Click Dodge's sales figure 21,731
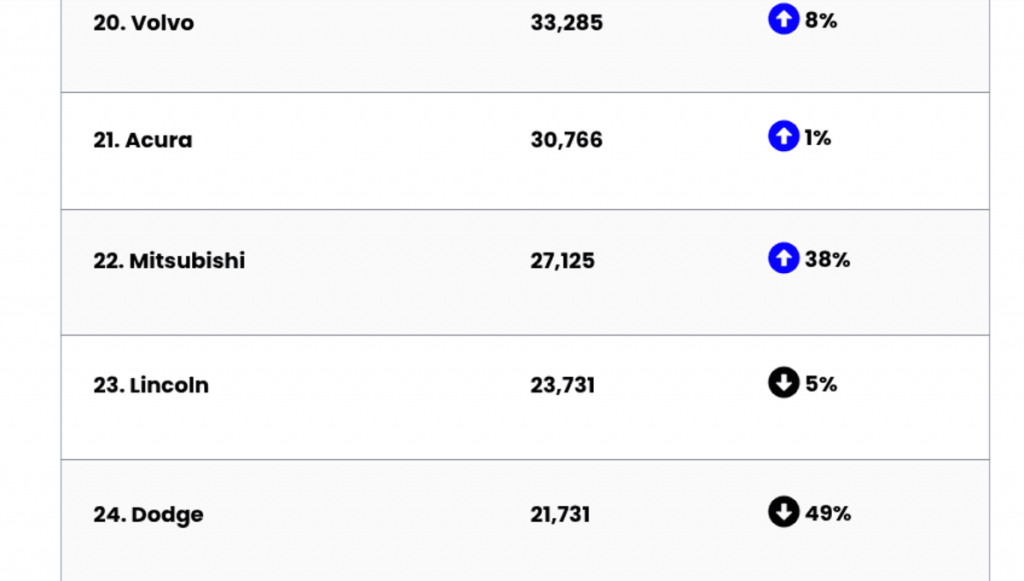 560,515
